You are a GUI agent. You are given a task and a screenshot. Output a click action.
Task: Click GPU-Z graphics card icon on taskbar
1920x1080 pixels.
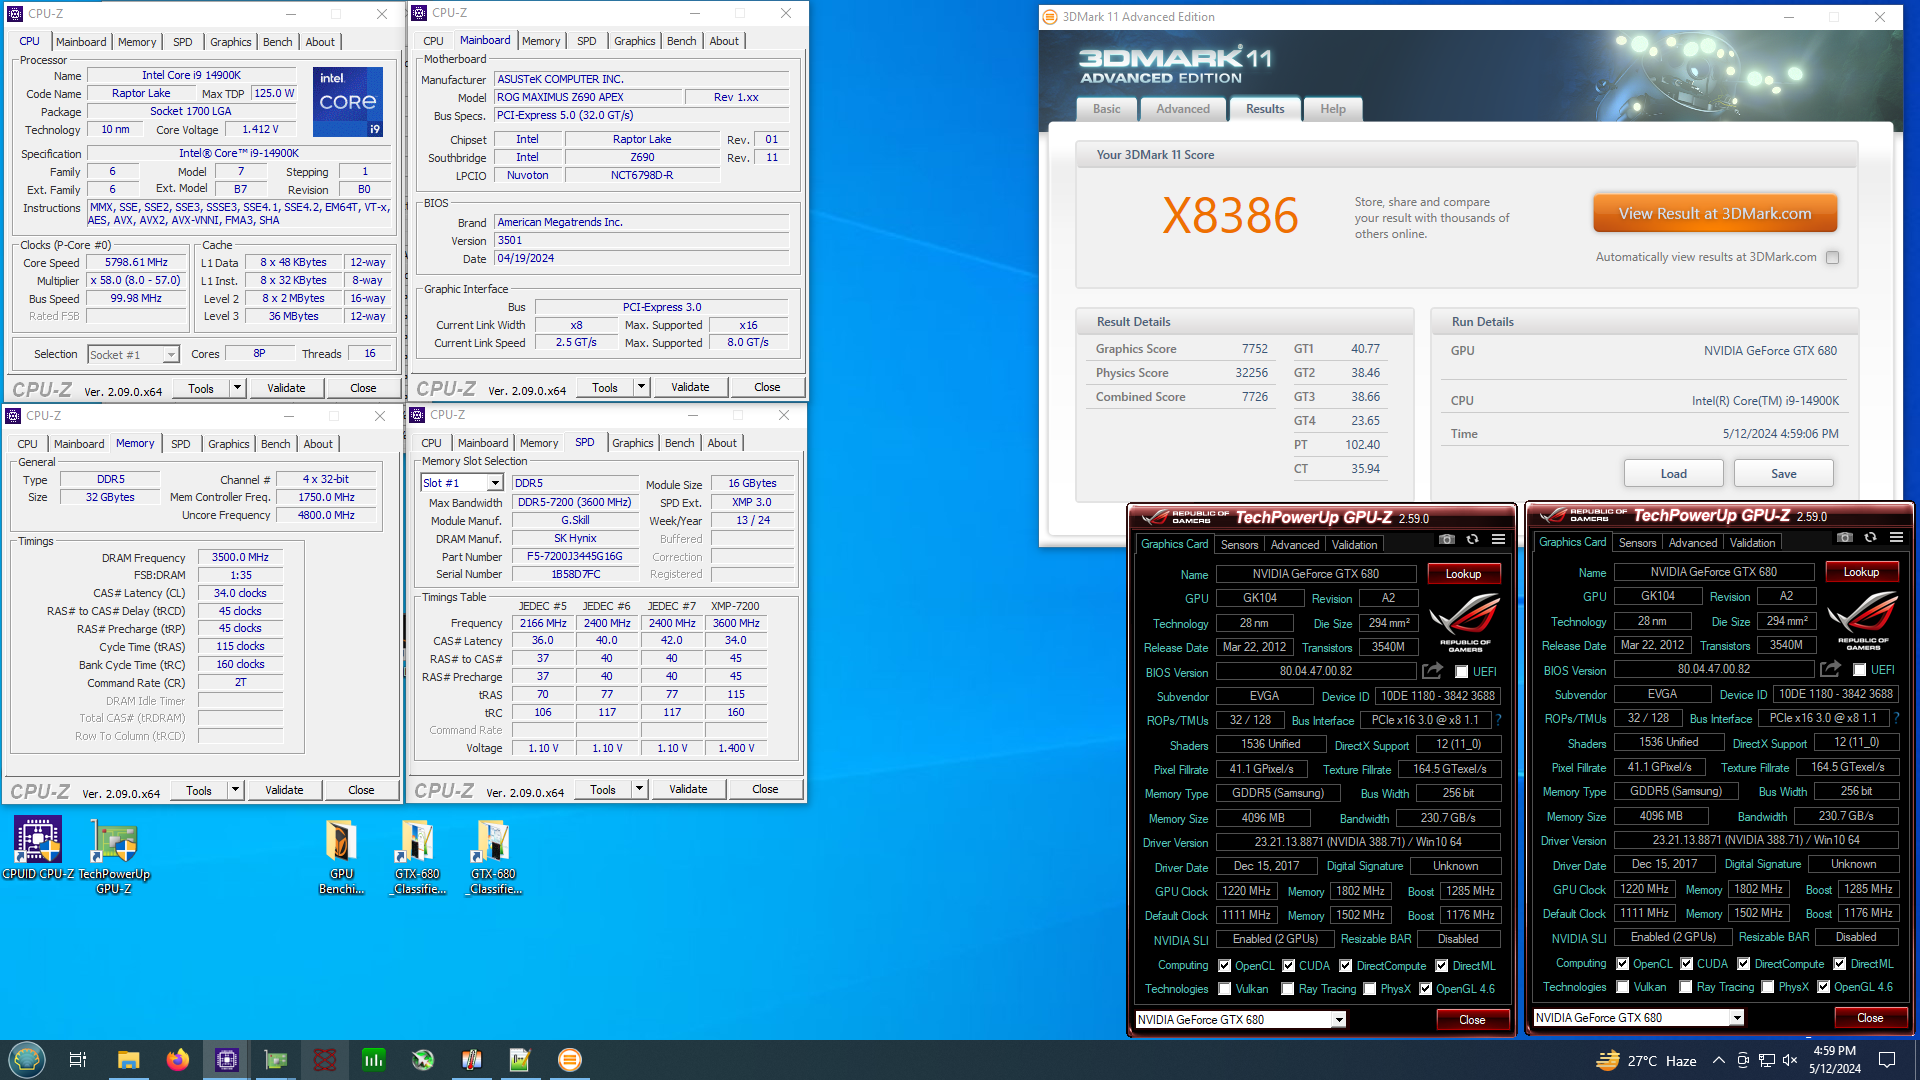[276, 1060]
